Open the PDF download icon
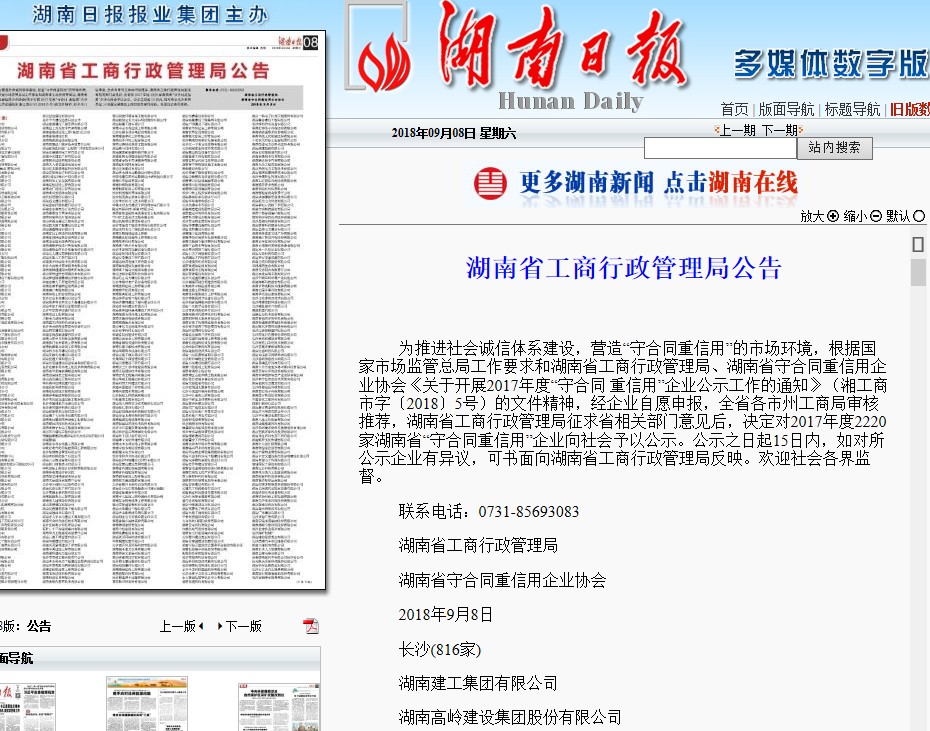 pyautogui.click(x=311, y=626)
